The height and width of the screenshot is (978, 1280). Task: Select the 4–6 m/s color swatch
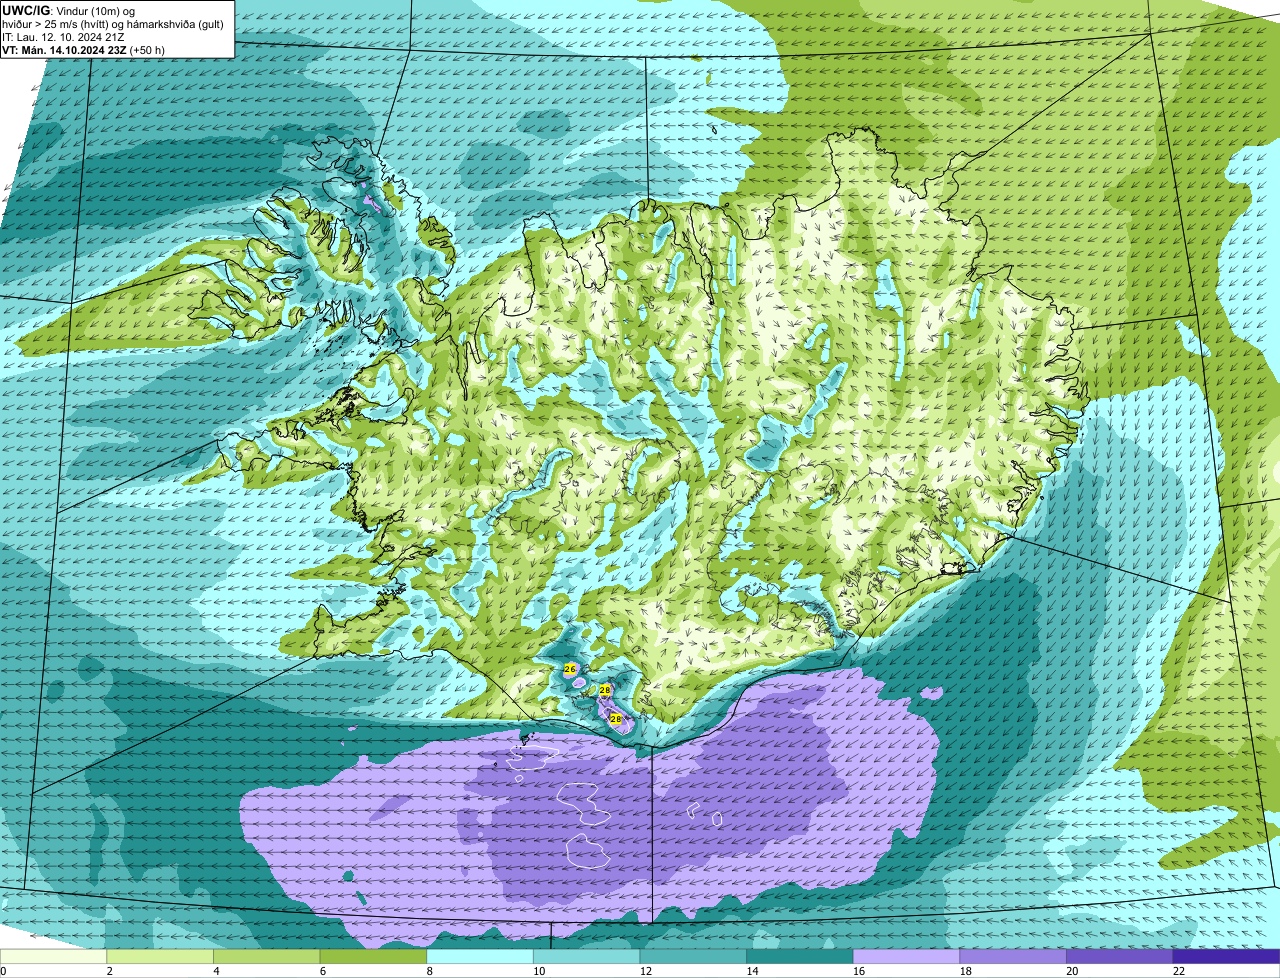pyautogui.click(x=266, y=956)
